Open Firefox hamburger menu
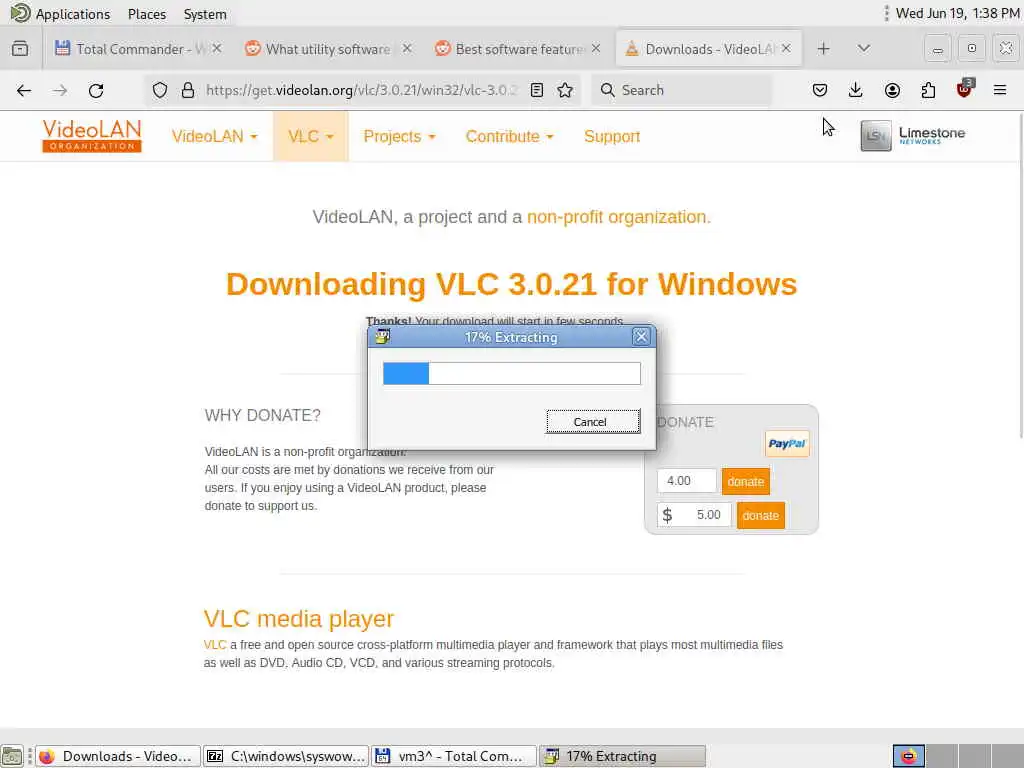 (1000, 90)
